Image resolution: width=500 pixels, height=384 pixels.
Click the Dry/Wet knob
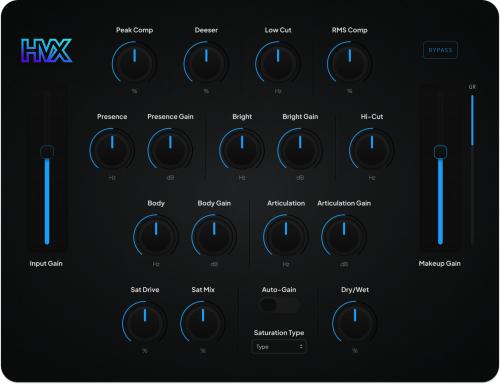[x=355, y=322]
